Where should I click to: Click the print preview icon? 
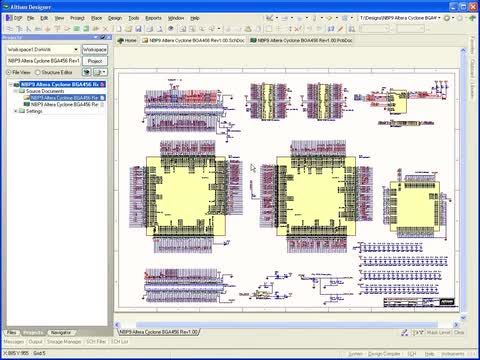click(160, 29)
